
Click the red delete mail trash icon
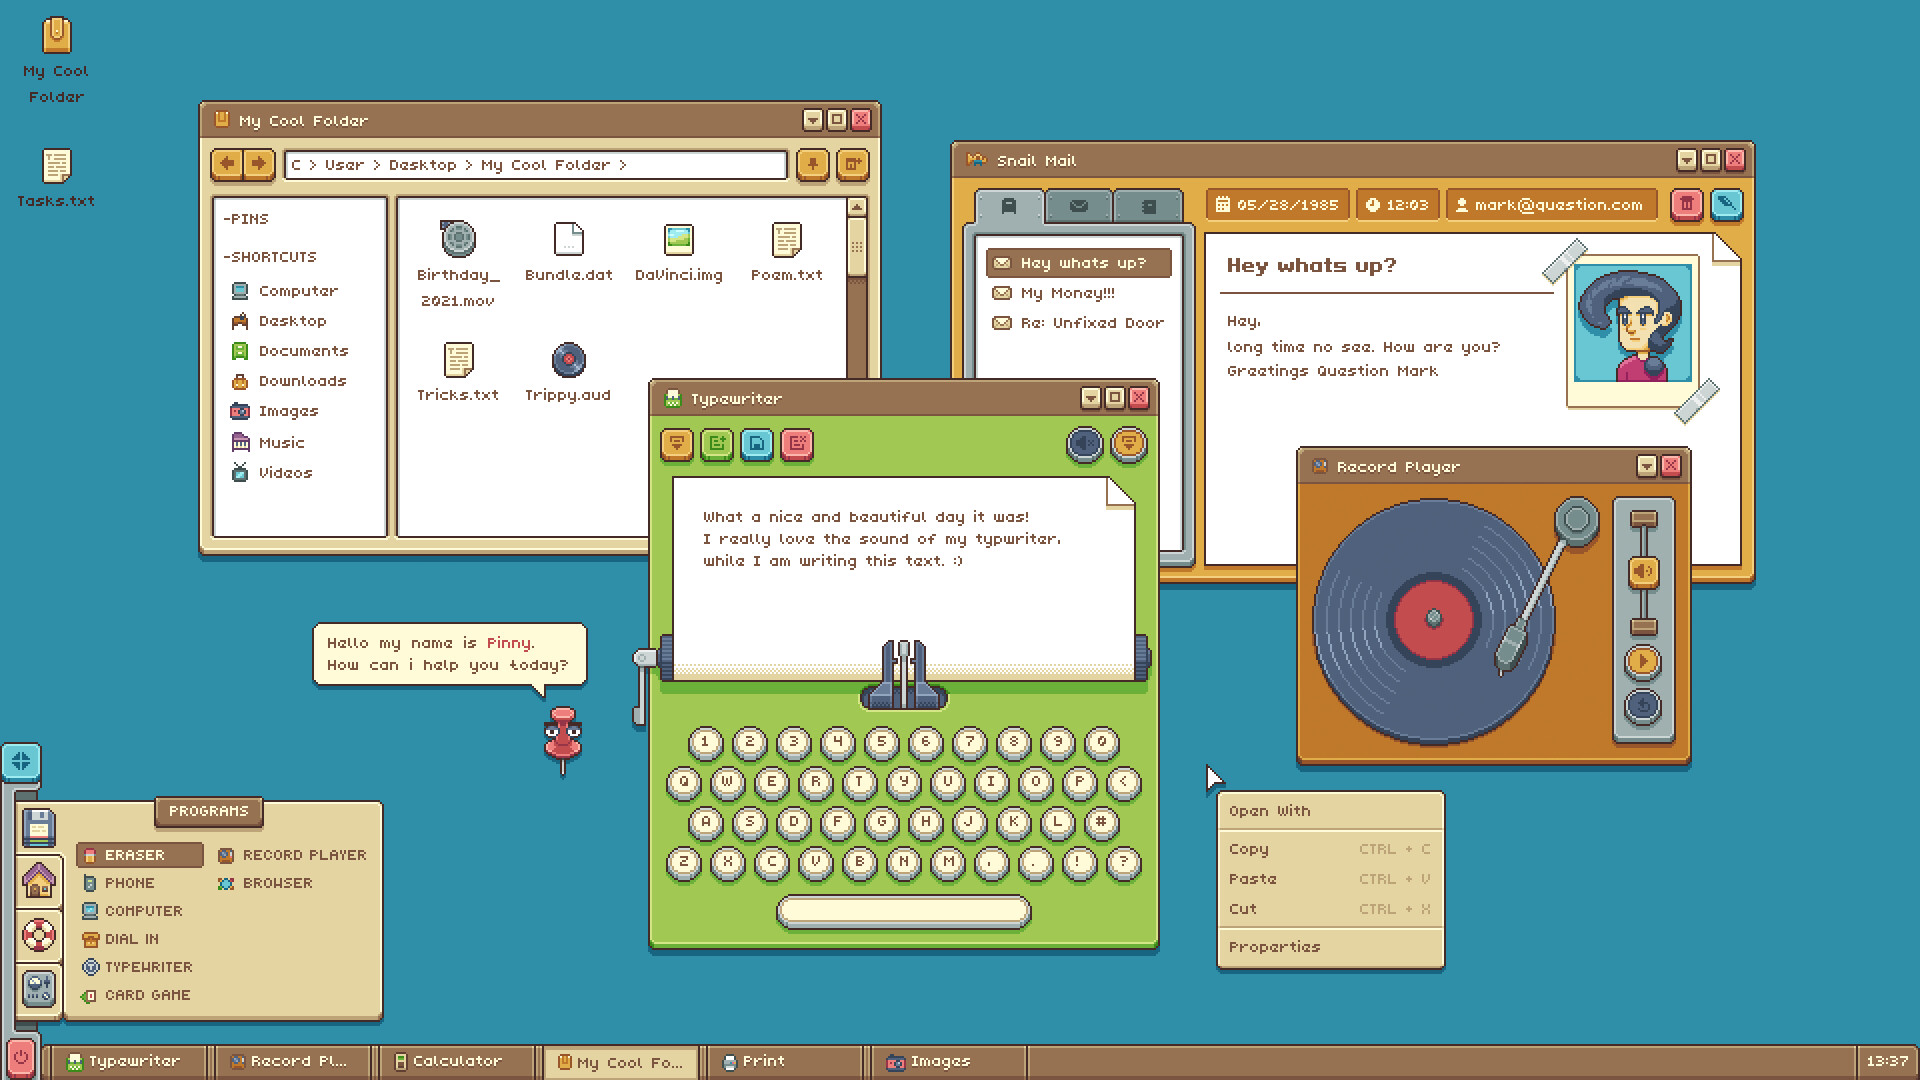click(x=1686, y=205)
